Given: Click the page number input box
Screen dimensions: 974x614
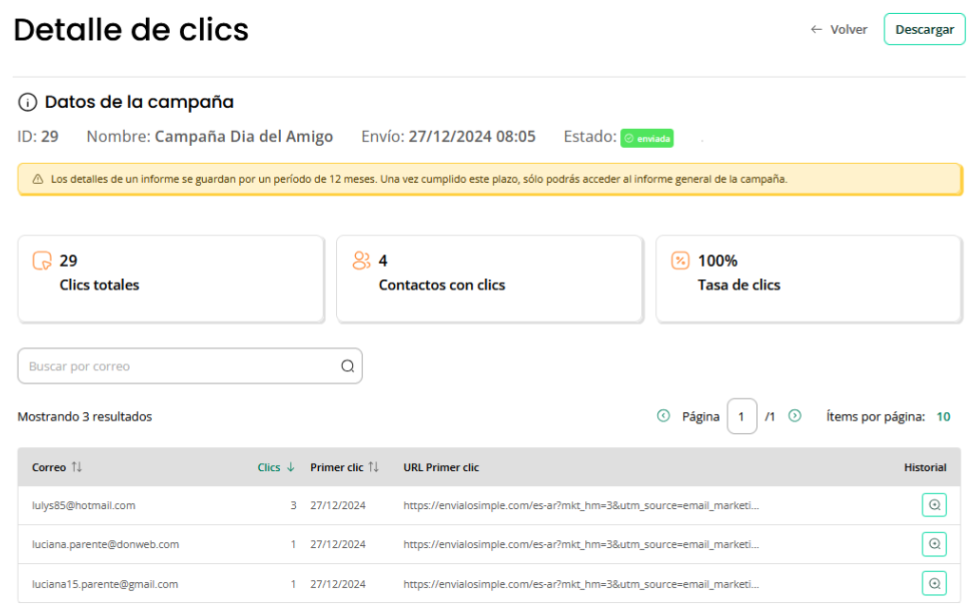Looking at the screenshot, I should pos(742,416).
